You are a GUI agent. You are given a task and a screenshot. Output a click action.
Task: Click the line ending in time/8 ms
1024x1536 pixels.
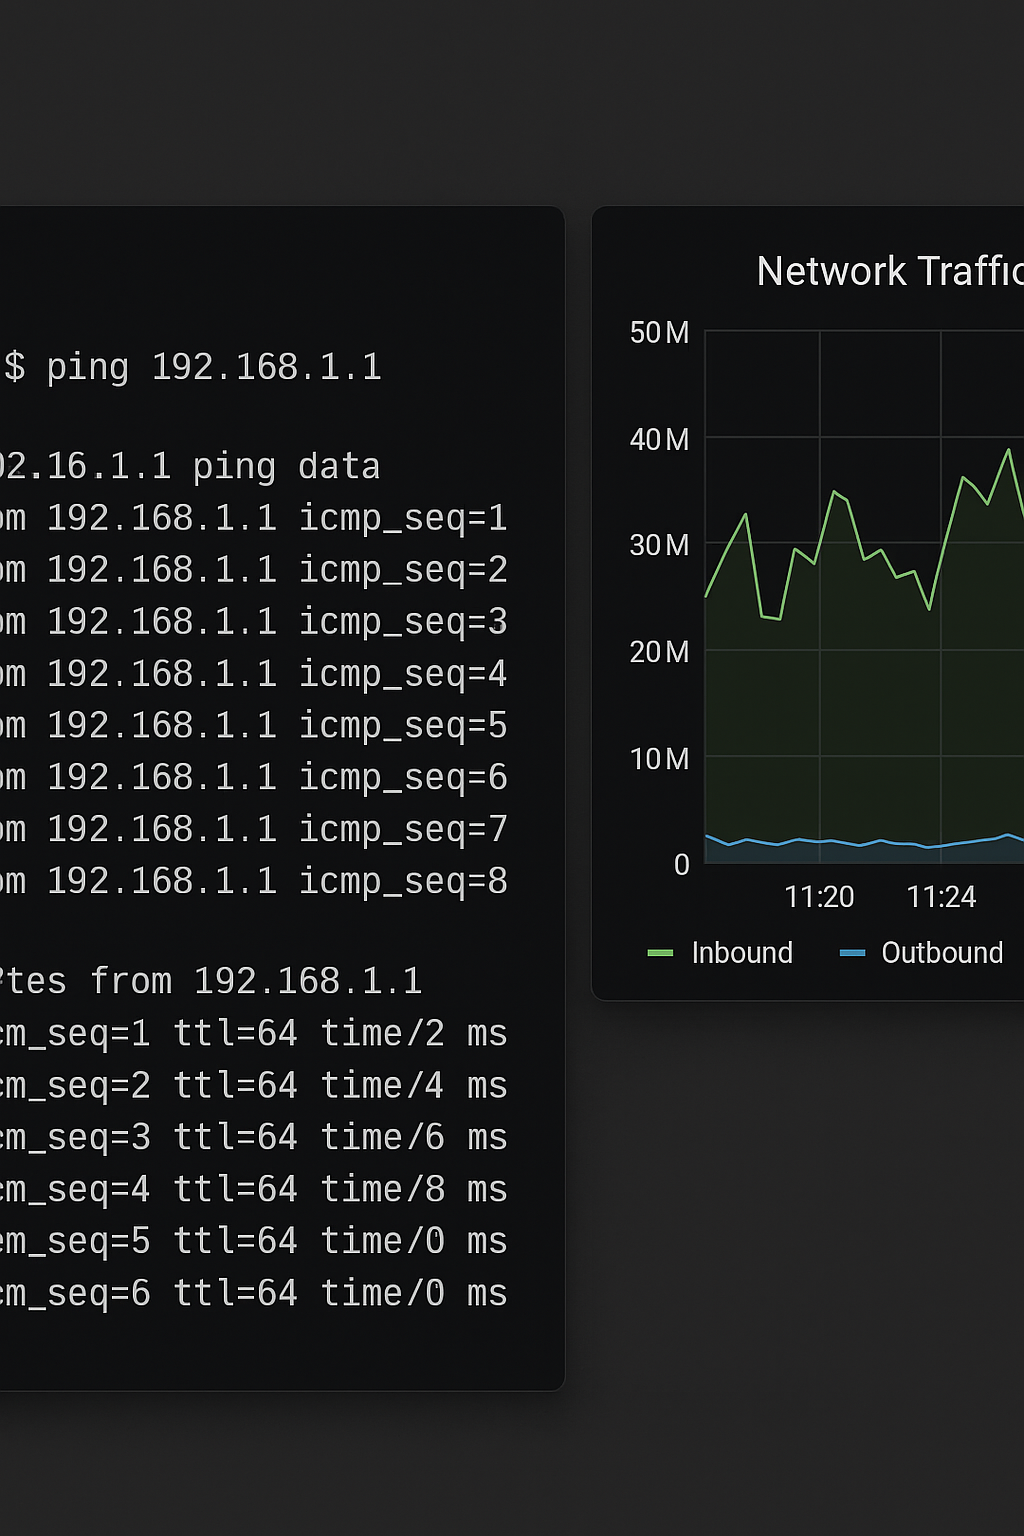tap(254, 1190)
